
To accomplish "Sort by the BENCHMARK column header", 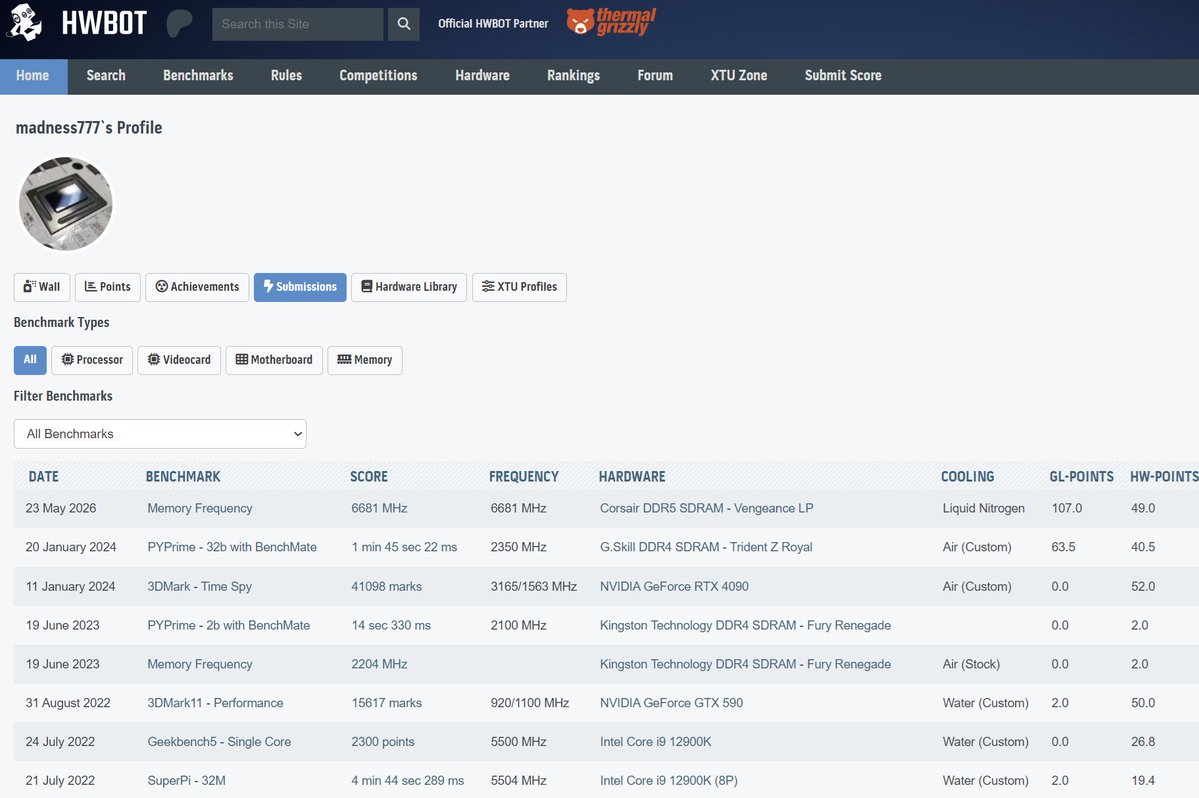I will (x=183, y=476).
